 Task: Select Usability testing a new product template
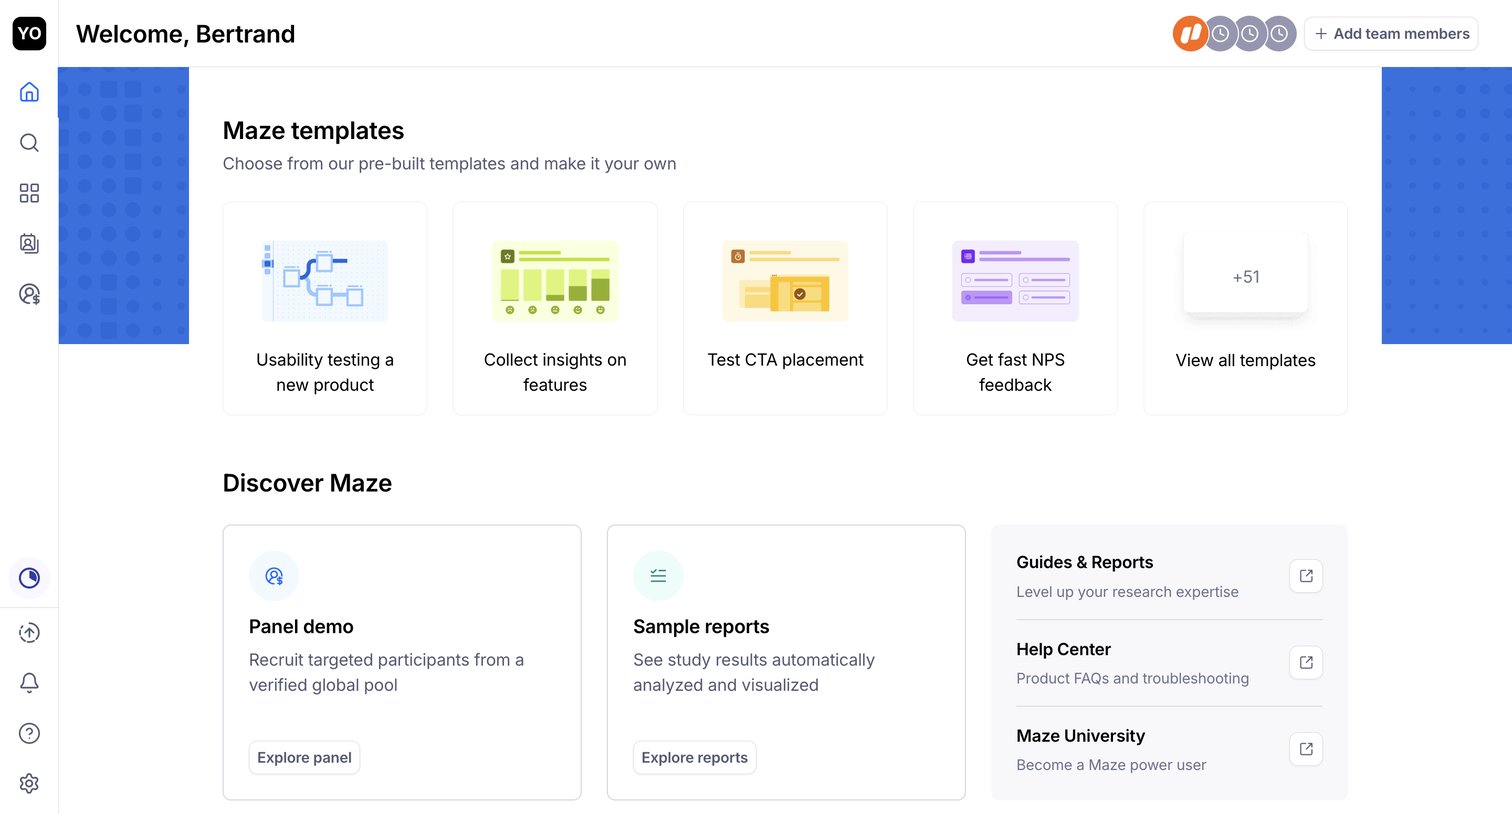(325, 308)
